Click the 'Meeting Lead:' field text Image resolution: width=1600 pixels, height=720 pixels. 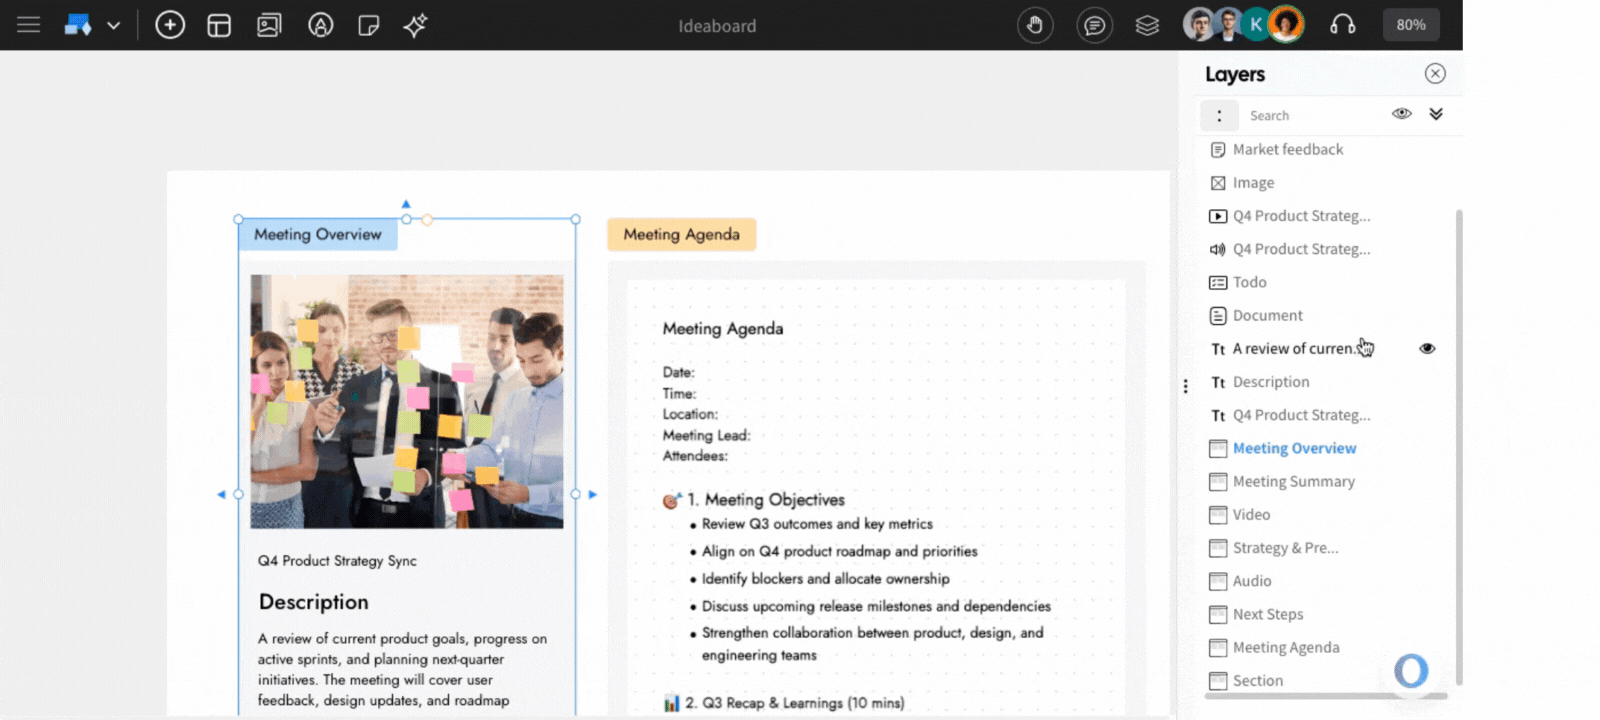pyautogui.click(x=706, y=435)
